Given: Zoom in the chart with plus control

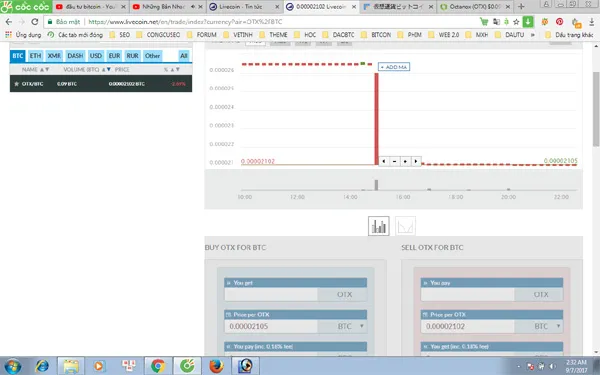Looking at the screenshot, I should point(405,161).
